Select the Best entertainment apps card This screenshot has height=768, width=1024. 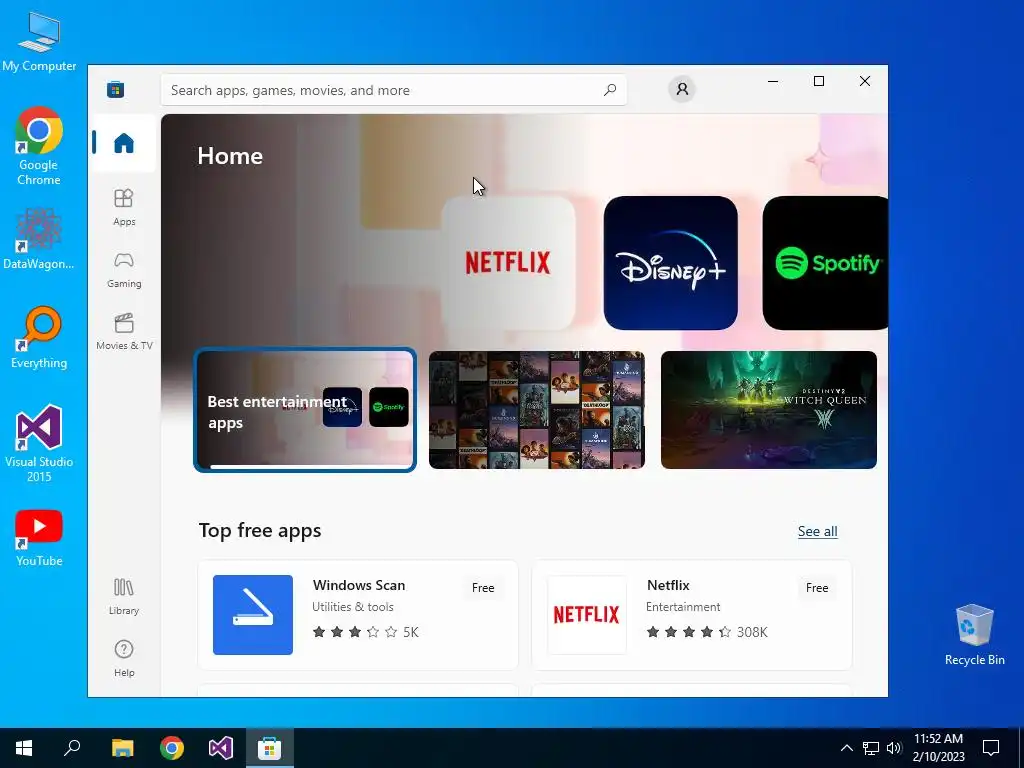tap(305, 410)
